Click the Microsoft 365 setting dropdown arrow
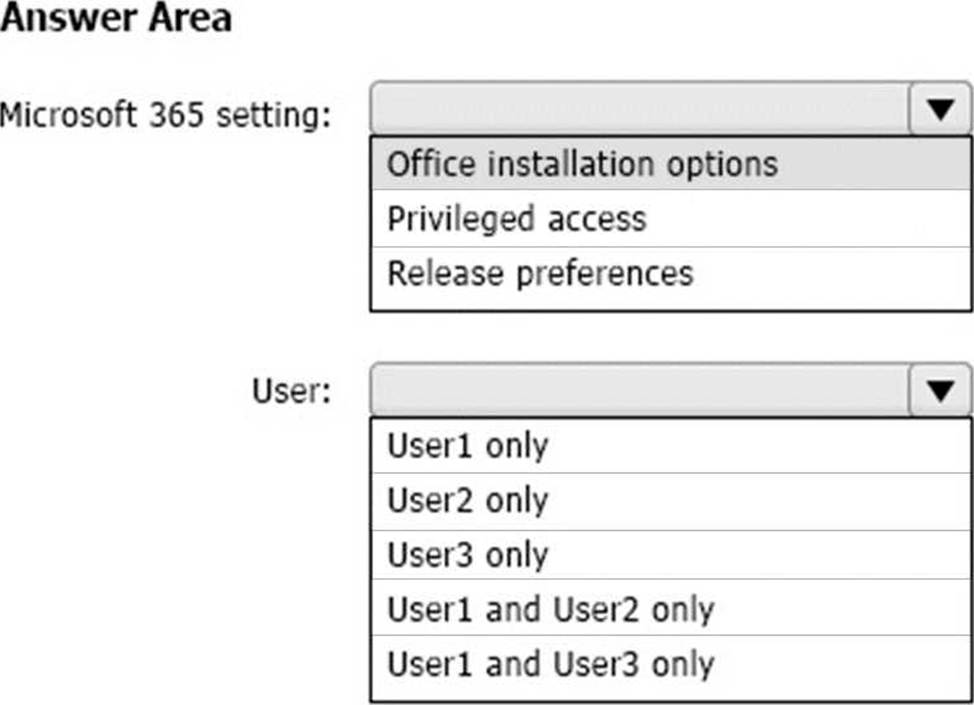The height and width of the screenshot is (705, 974). click(940, 109)
